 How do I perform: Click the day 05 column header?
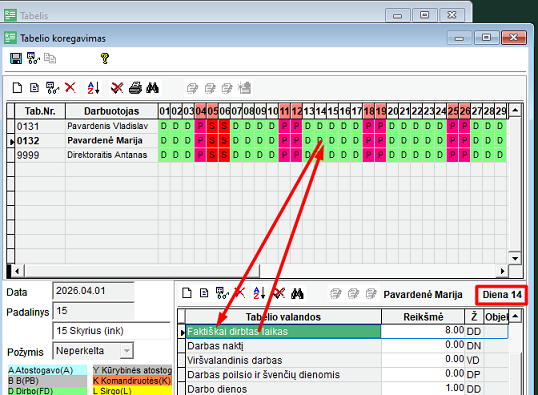(x=212, y=111)
